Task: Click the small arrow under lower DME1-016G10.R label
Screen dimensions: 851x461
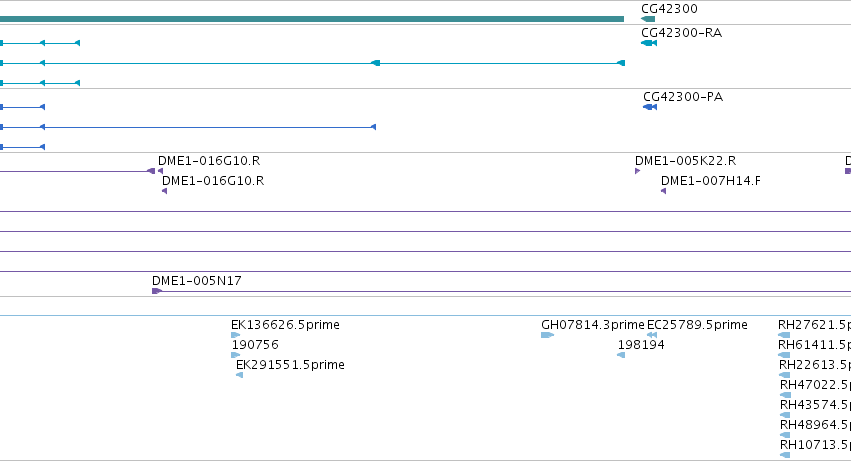Action: click(164, 191)
